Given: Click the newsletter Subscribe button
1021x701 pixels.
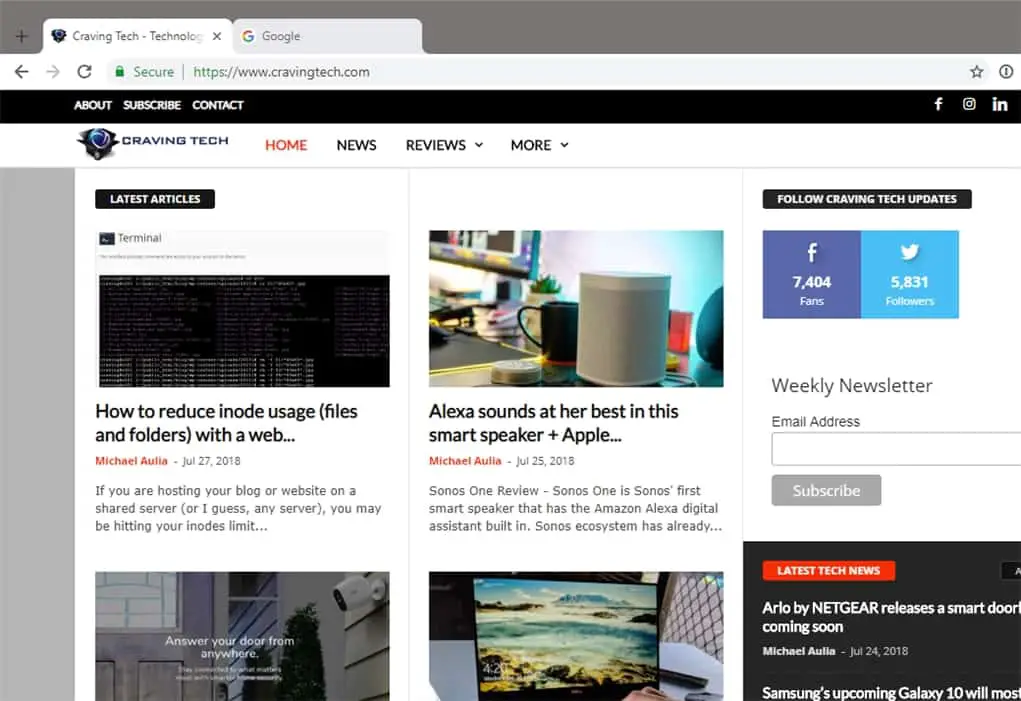Looking at the screenshot, I should pos(826,490).
